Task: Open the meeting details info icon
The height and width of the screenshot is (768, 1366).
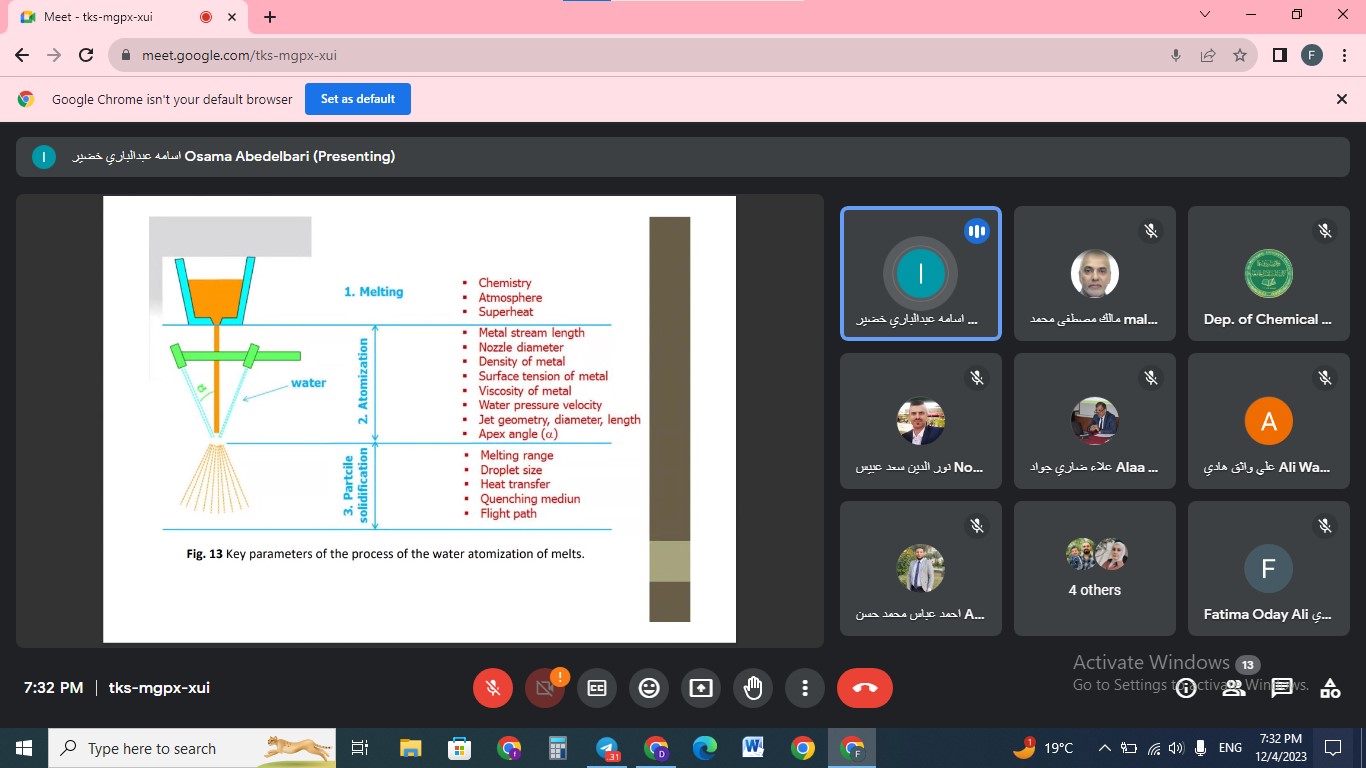Action: pos(1186,688)
